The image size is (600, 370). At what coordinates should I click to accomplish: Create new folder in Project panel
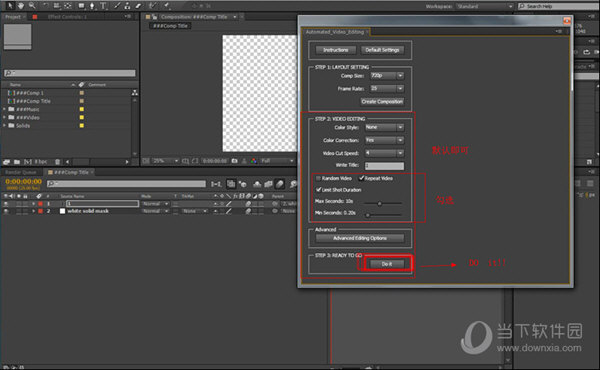point(17,162)
